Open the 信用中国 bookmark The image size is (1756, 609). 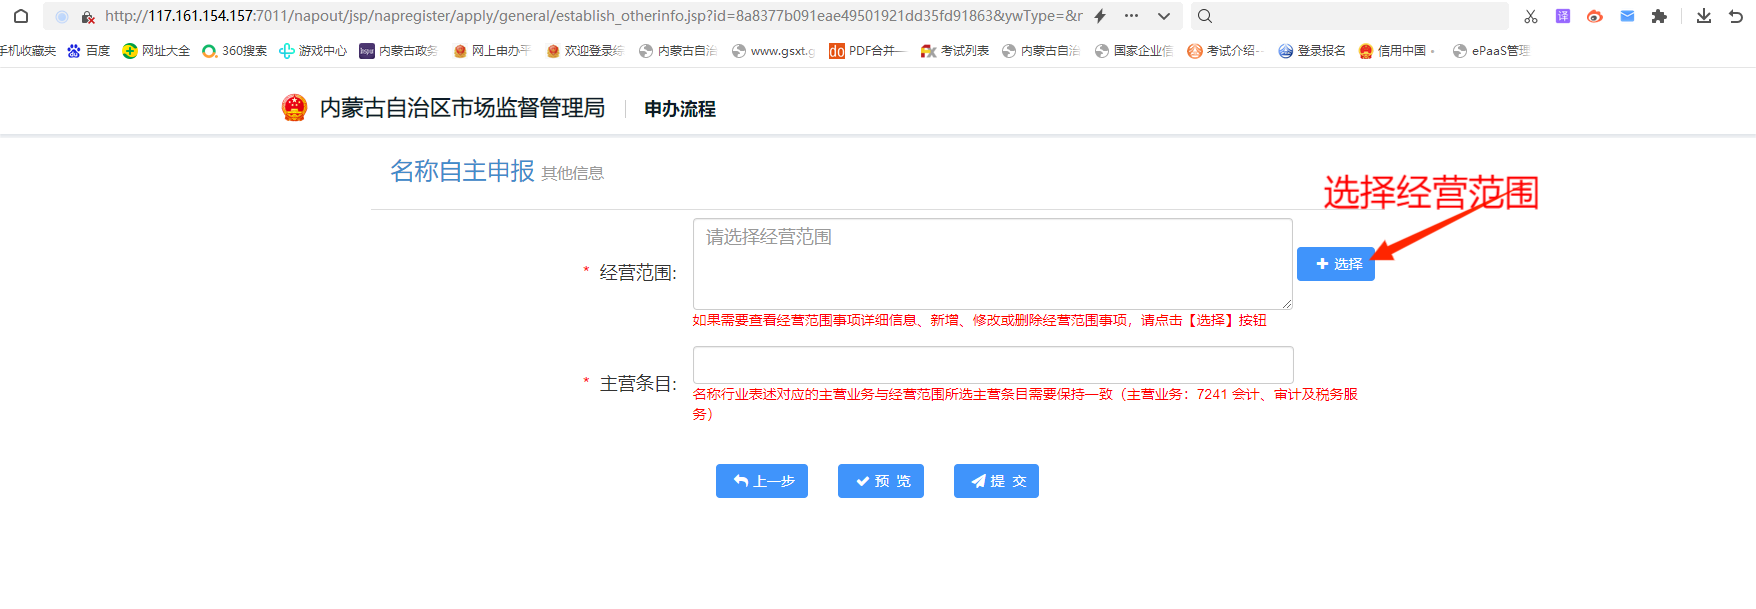click(1395, 51)
